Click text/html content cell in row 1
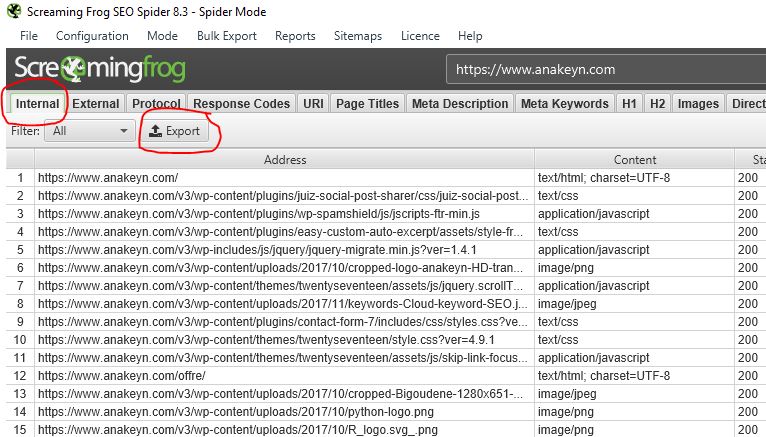The image size is (766, 437). [x=635, y=178]
